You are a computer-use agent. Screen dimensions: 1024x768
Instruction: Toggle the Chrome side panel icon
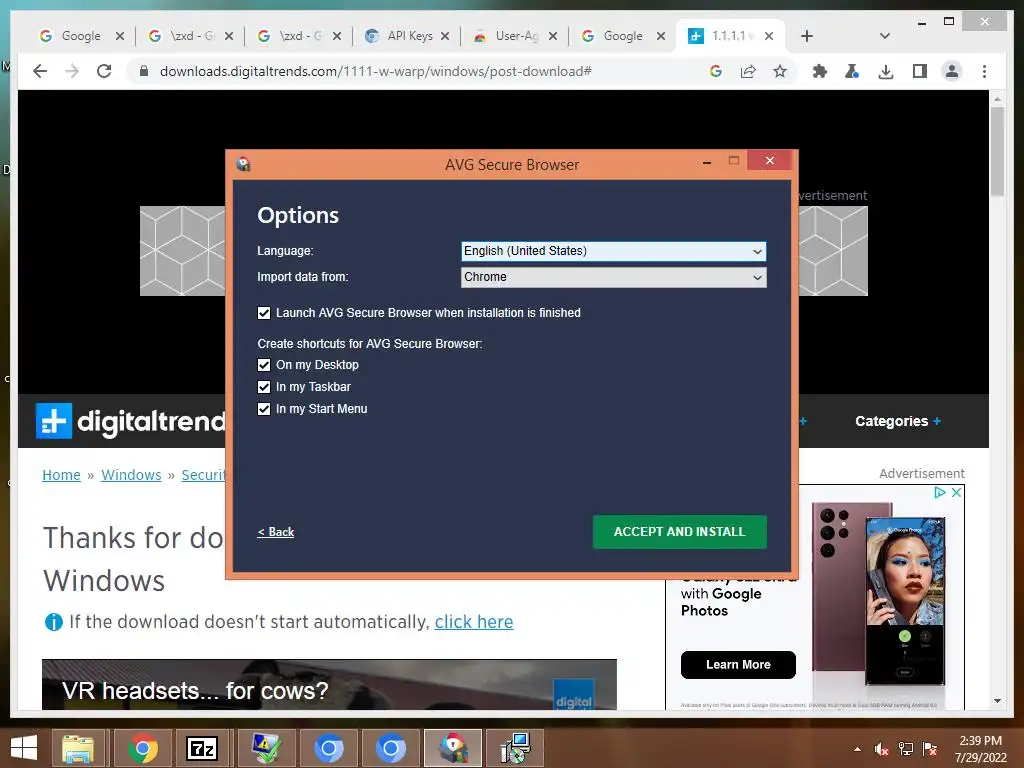(x=920, y=71)
